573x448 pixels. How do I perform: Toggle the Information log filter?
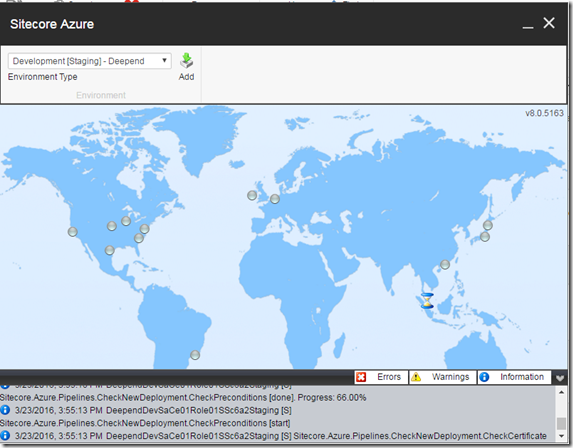[x=514, y=377]
